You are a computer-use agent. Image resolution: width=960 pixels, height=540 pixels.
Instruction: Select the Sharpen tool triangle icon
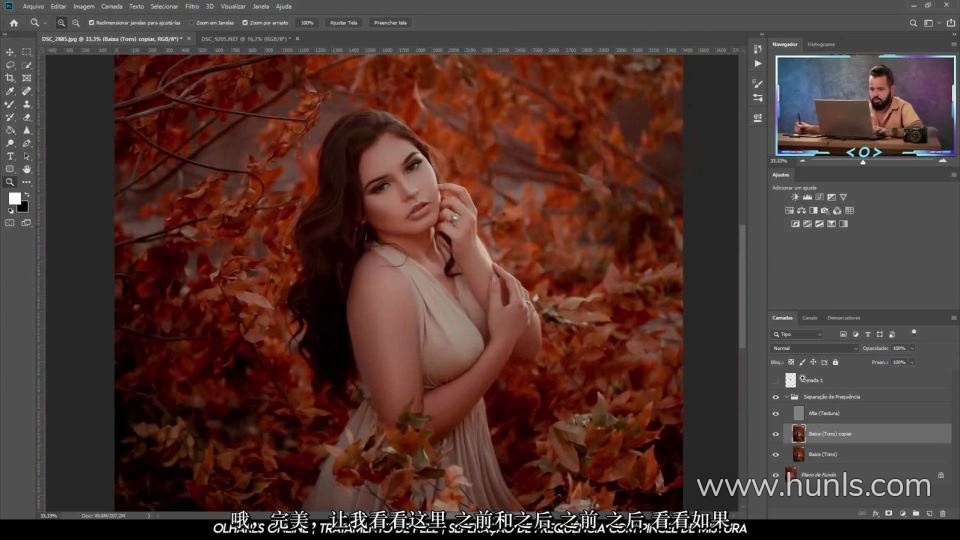coord(26,130)
